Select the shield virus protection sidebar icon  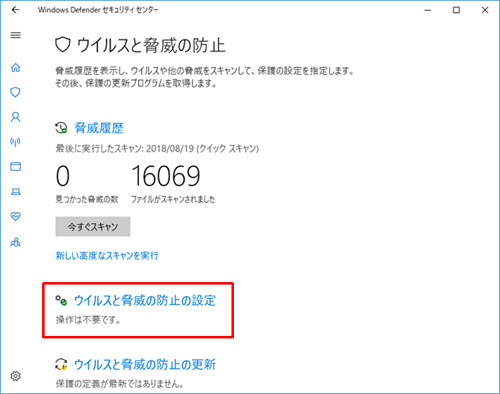click(x=15, y=92)
